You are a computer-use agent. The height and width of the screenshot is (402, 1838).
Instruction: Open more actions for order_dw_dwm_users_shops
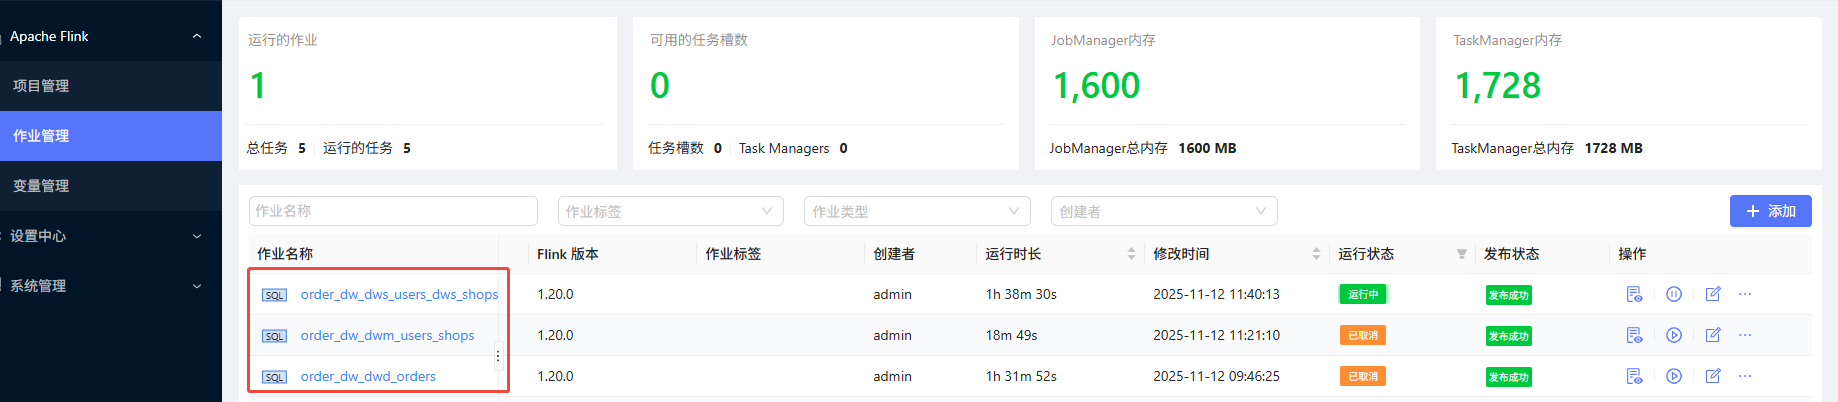[x=1745, y=335]
